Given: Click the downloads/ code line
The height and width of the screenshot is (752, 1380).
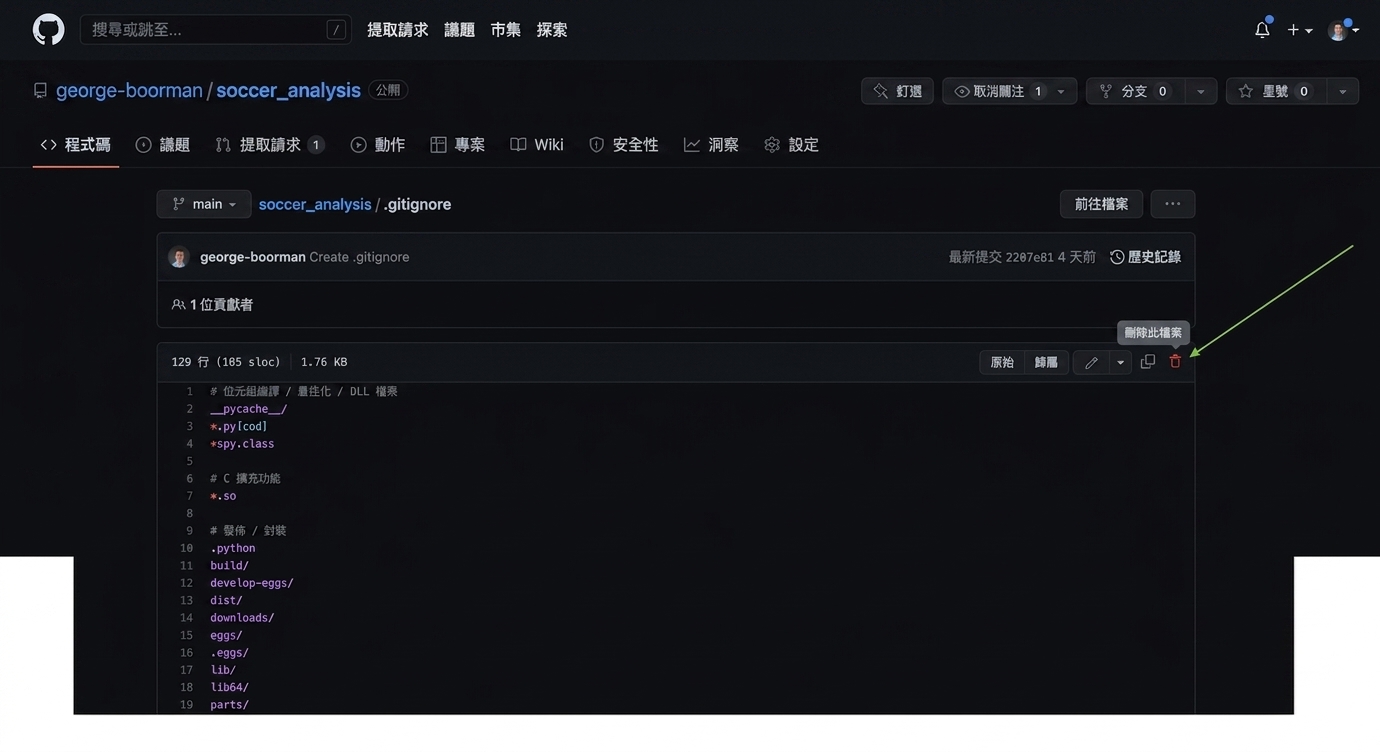Looking at the screenshot, I should click(x=242, y=618).
